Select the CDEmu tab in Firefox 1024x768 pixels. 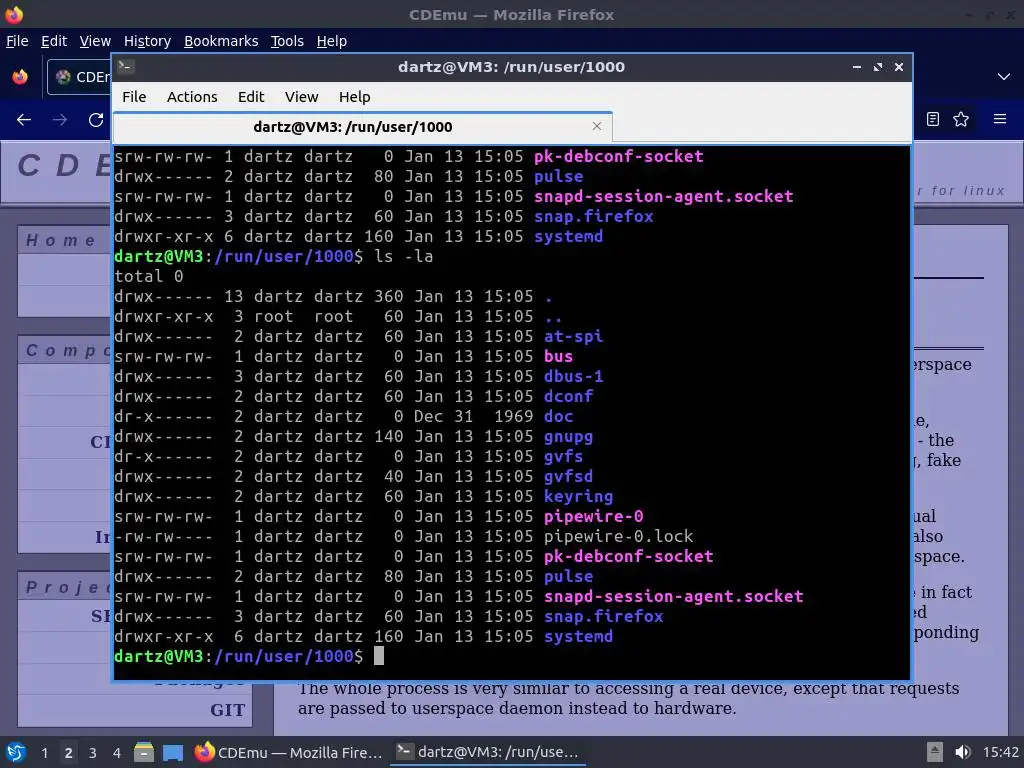click(x=81, y=77)
